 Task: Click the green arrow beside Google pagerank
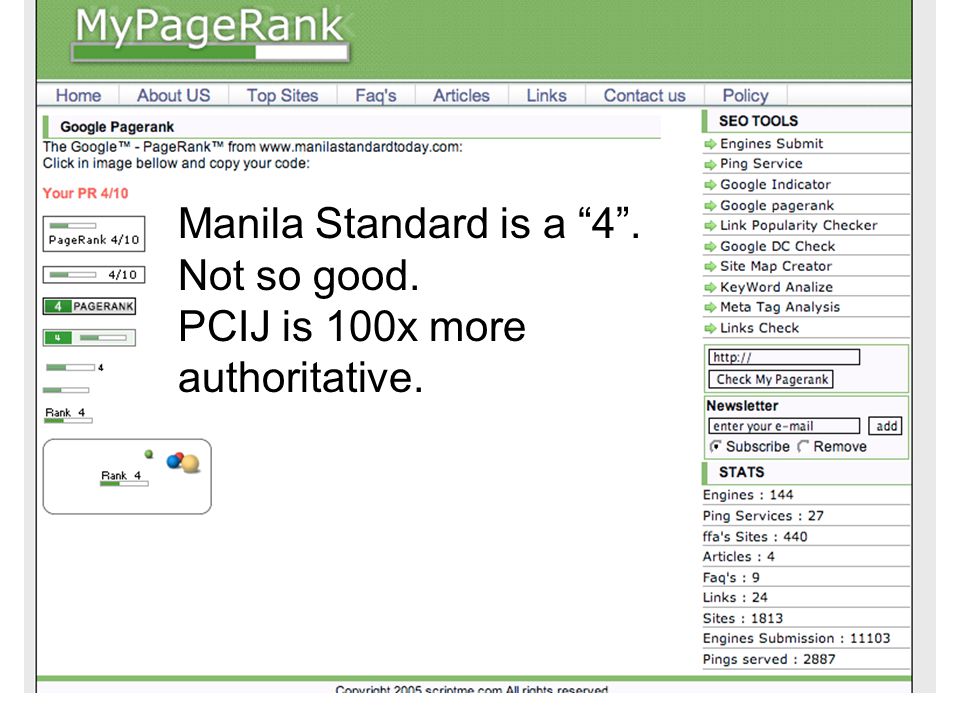pos(710,206)
